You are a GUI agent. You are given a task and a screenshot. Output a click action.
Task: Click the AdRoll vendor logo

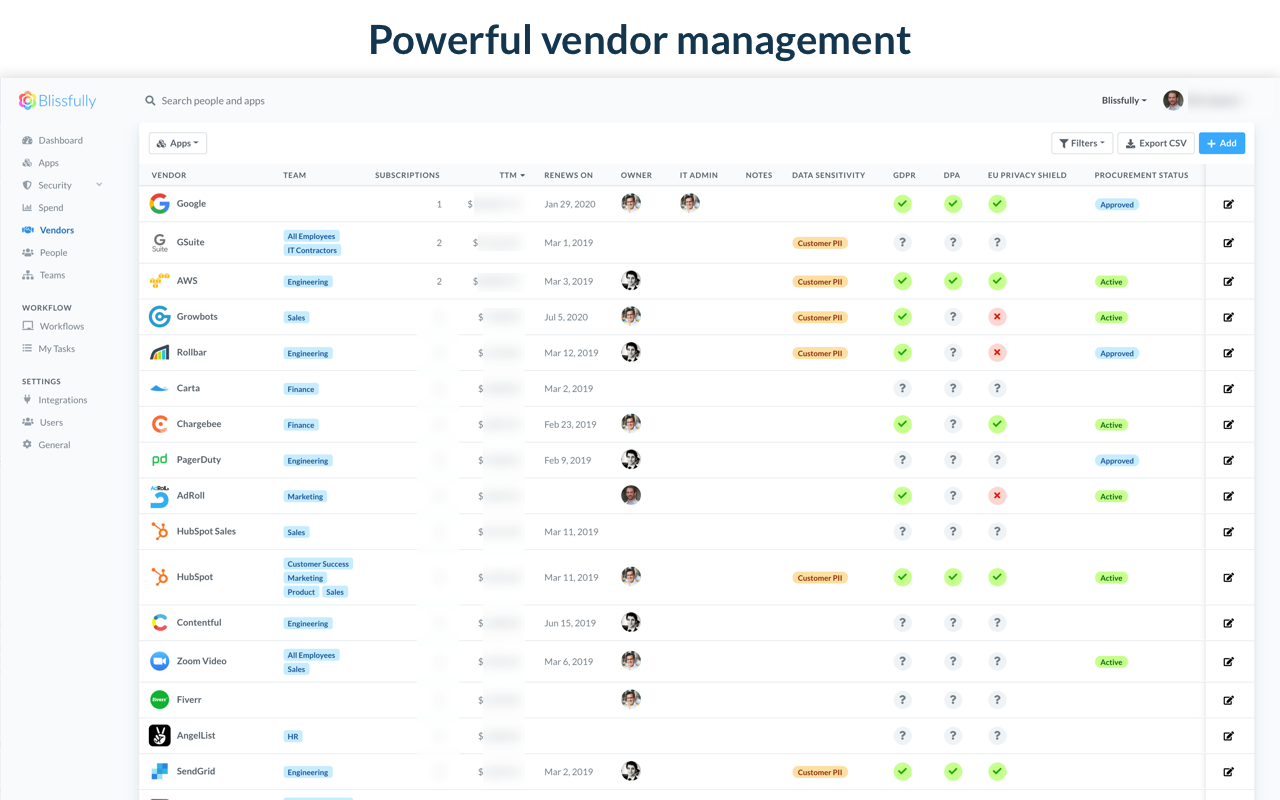tap(159, 496)
